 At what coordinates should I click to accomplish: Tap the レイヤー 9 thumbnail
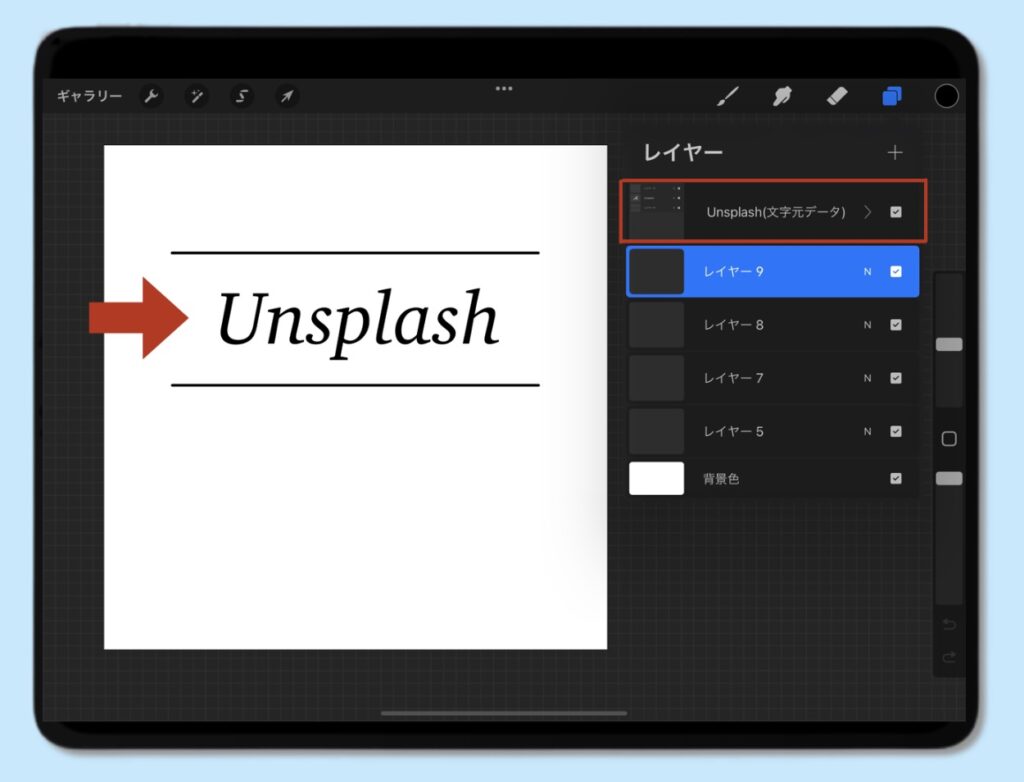(x=656, y=272)
